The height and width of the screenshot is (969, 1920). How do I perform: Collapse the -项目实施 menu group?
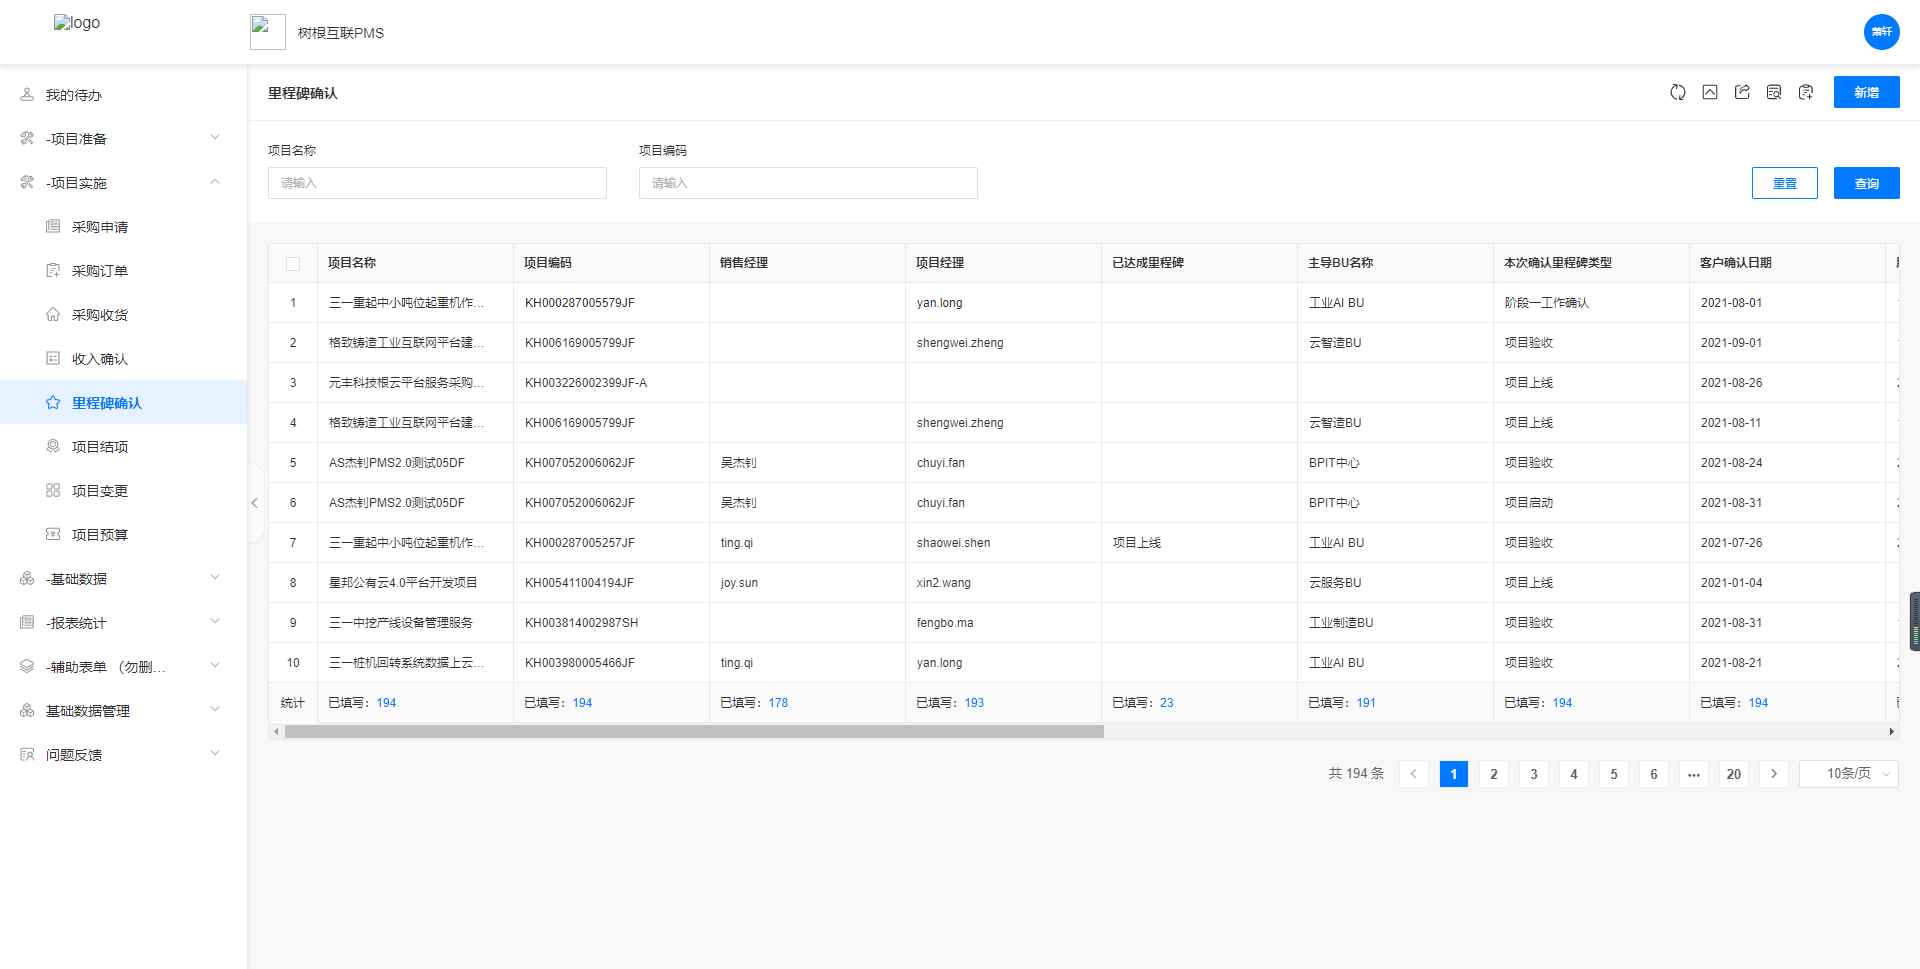point(124,183)
